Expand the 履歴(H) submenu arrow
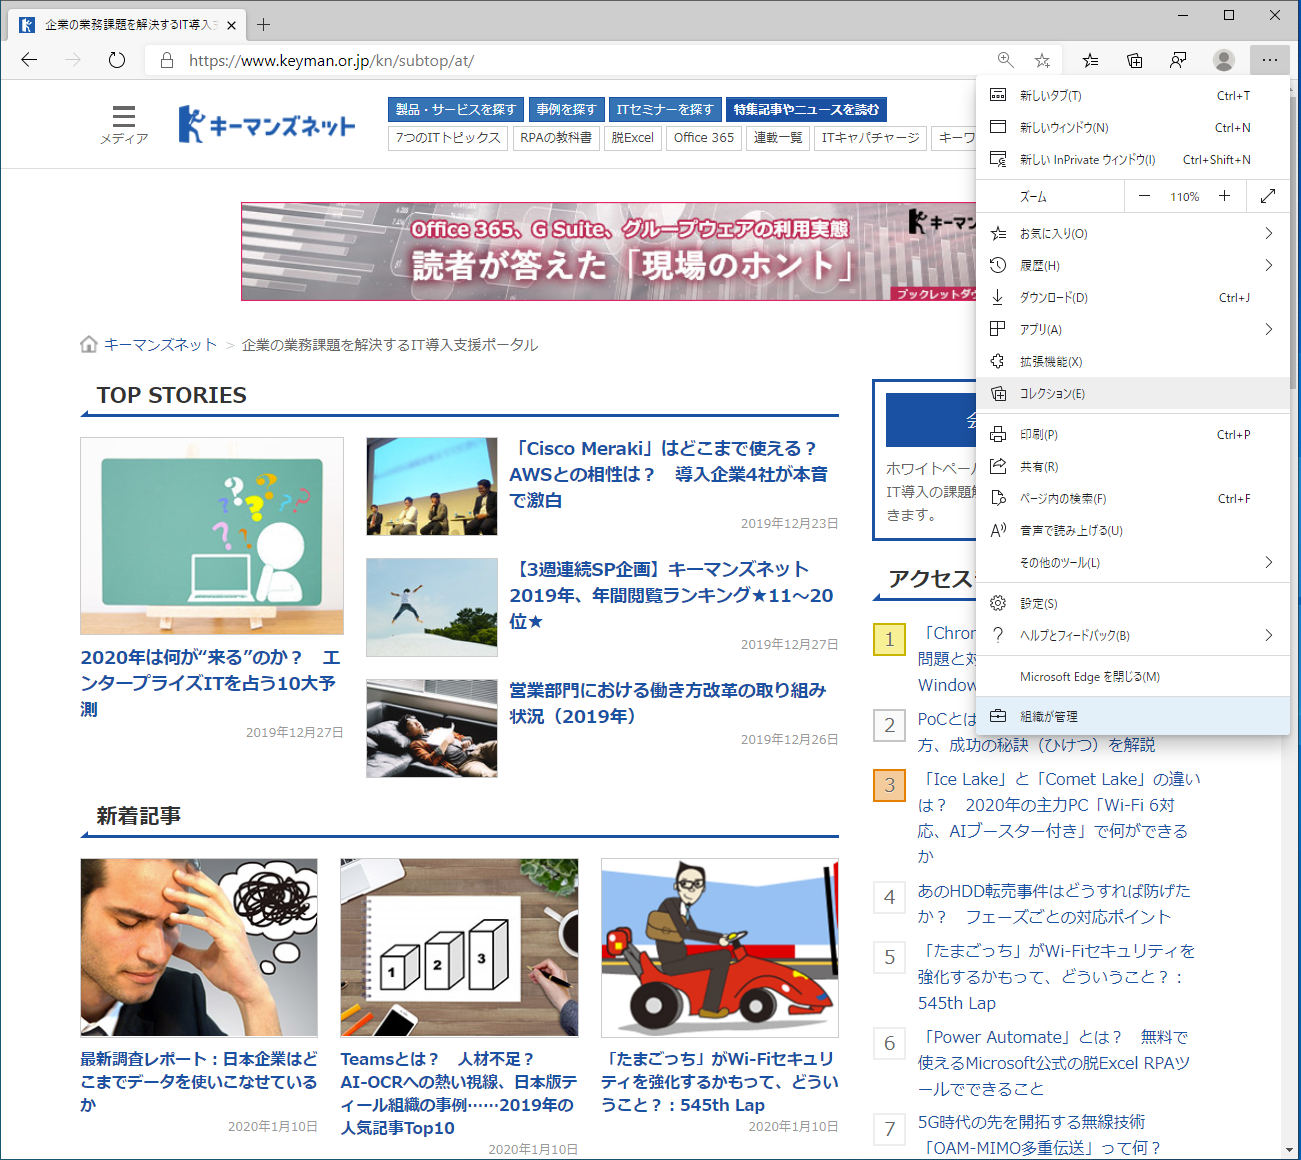Screen dimensions: 1301x1160 click(x=1268, y=266)
